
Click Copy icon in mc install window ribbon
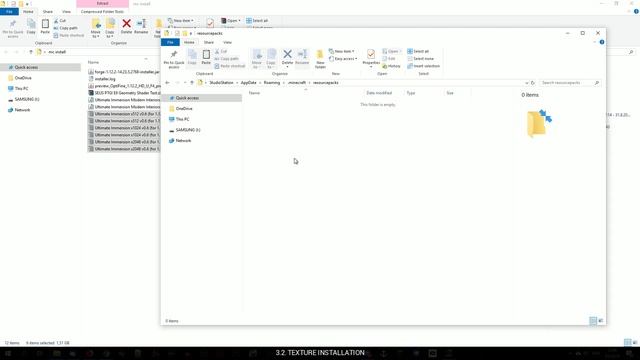coord(31,27)
